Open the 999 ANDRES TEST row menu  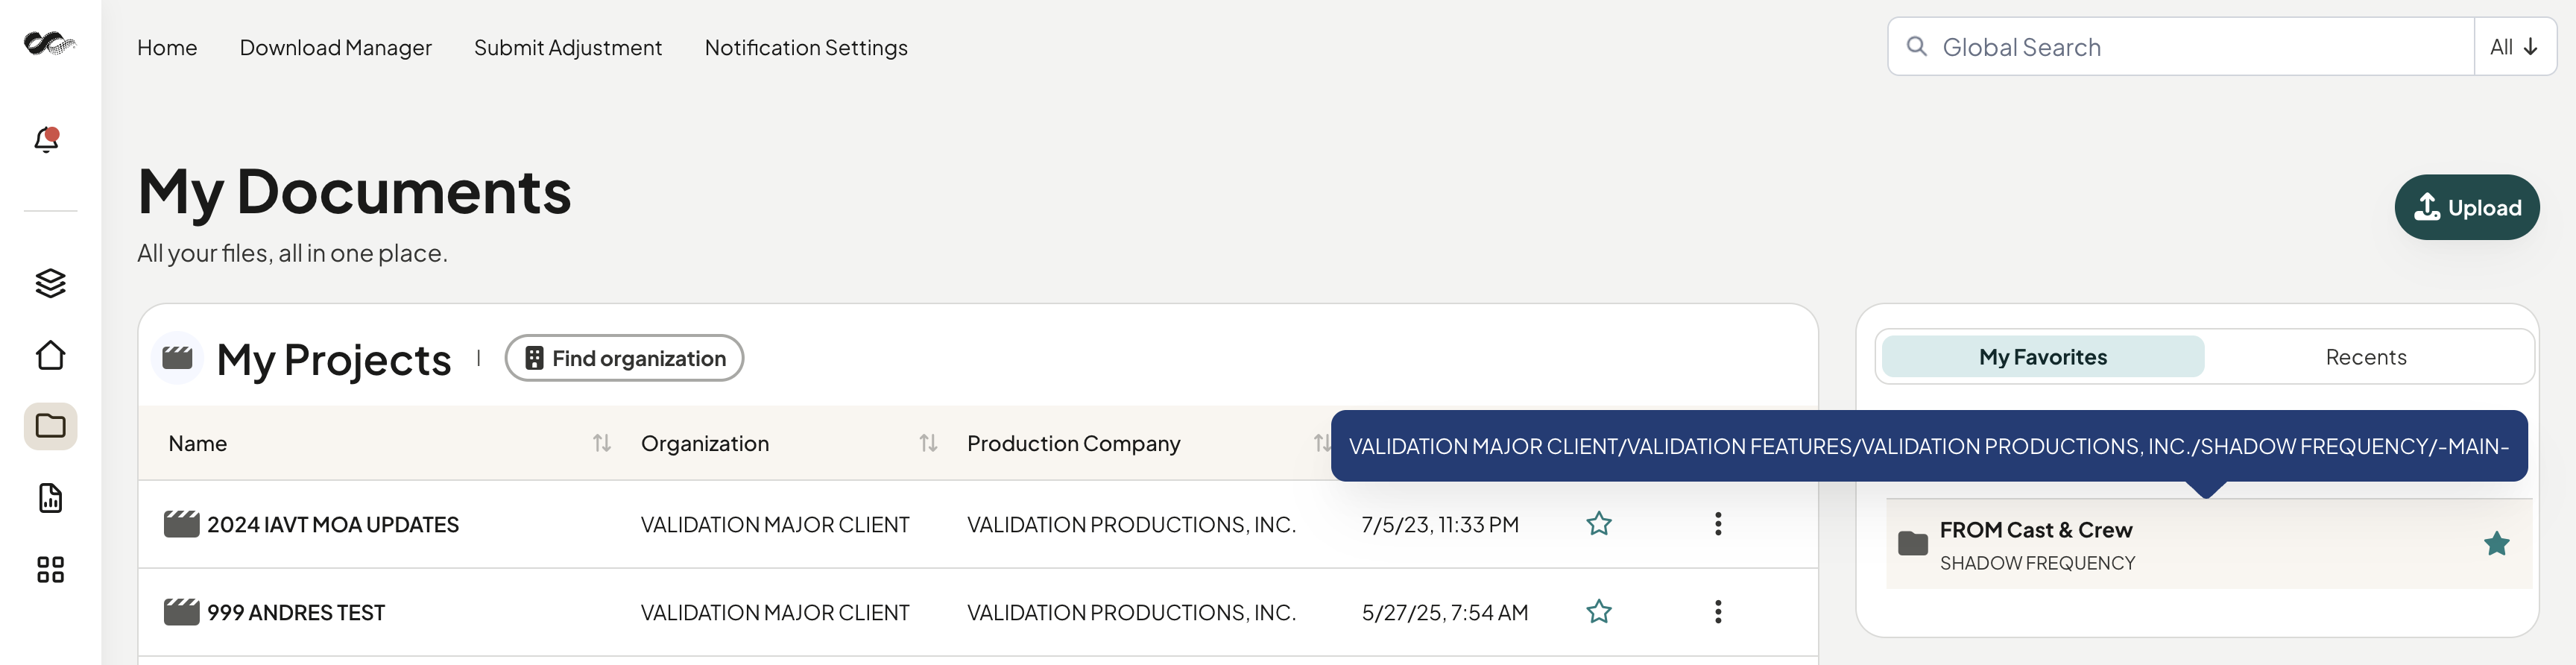(1718, 612)
